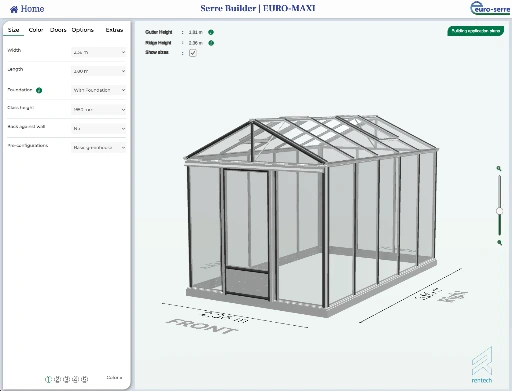The height and width of the screenshot is (391, 512).
Task: Open the Back against wall dropdown
Action: point(99,128)
